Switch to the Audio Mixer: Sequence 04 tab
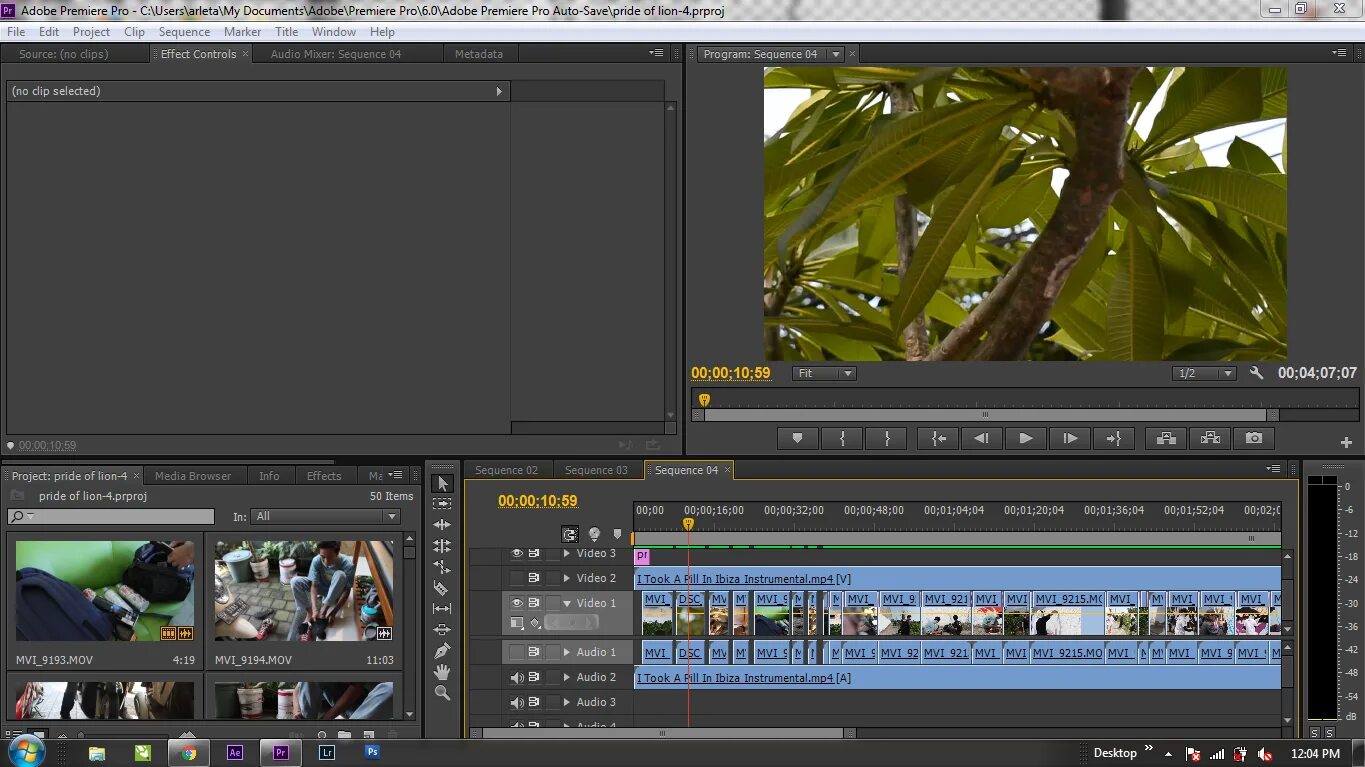Image resolution: width=1365 pixels, height=767 pixels. [x=335, y=54]
